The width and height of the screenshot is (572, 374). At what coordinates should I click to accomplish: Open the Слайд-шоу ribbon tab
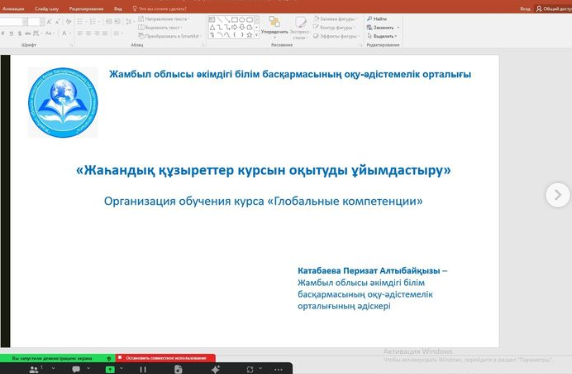coord(47,9)
